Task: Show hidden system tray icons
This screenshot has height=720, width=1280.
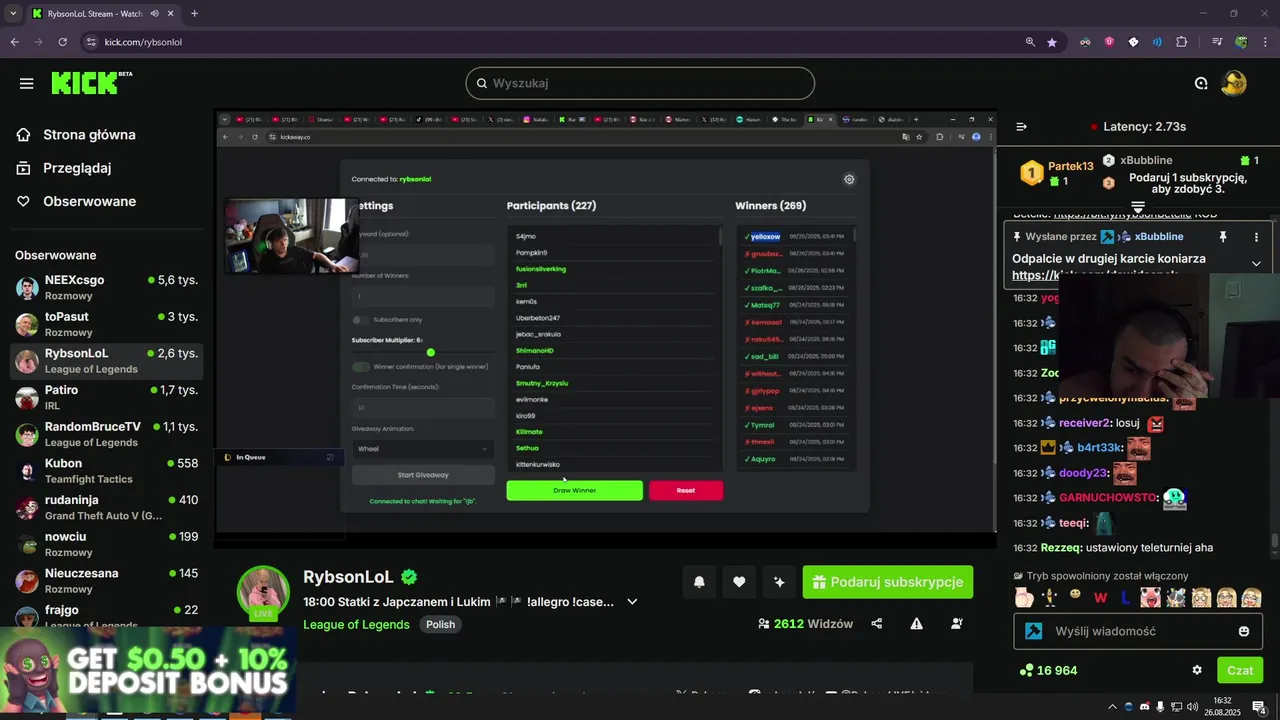Action: (1112, 707)
